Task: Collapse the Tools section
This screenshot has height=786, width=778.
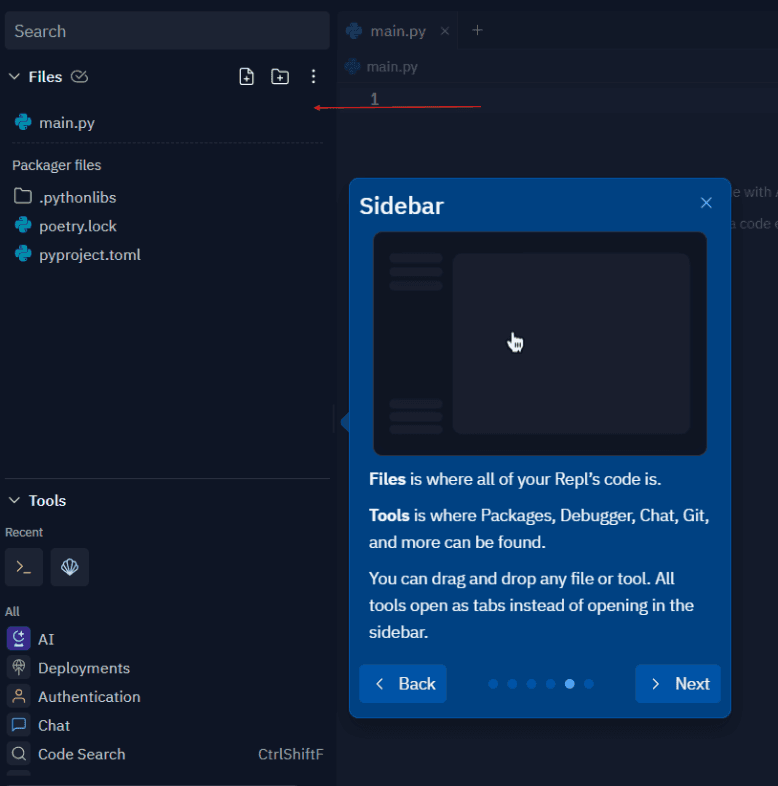Action: click(x=15, y=501)
